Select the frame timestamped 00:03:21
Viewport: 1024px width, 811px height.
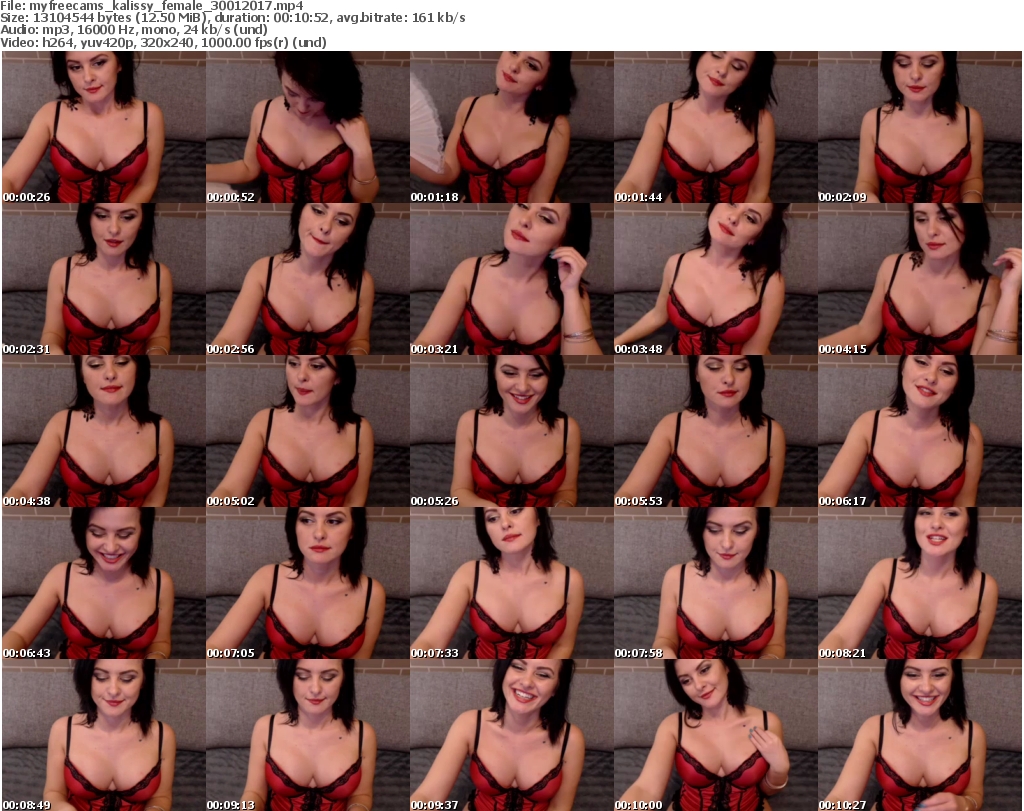pyautogui.click(x=511, y=279)
